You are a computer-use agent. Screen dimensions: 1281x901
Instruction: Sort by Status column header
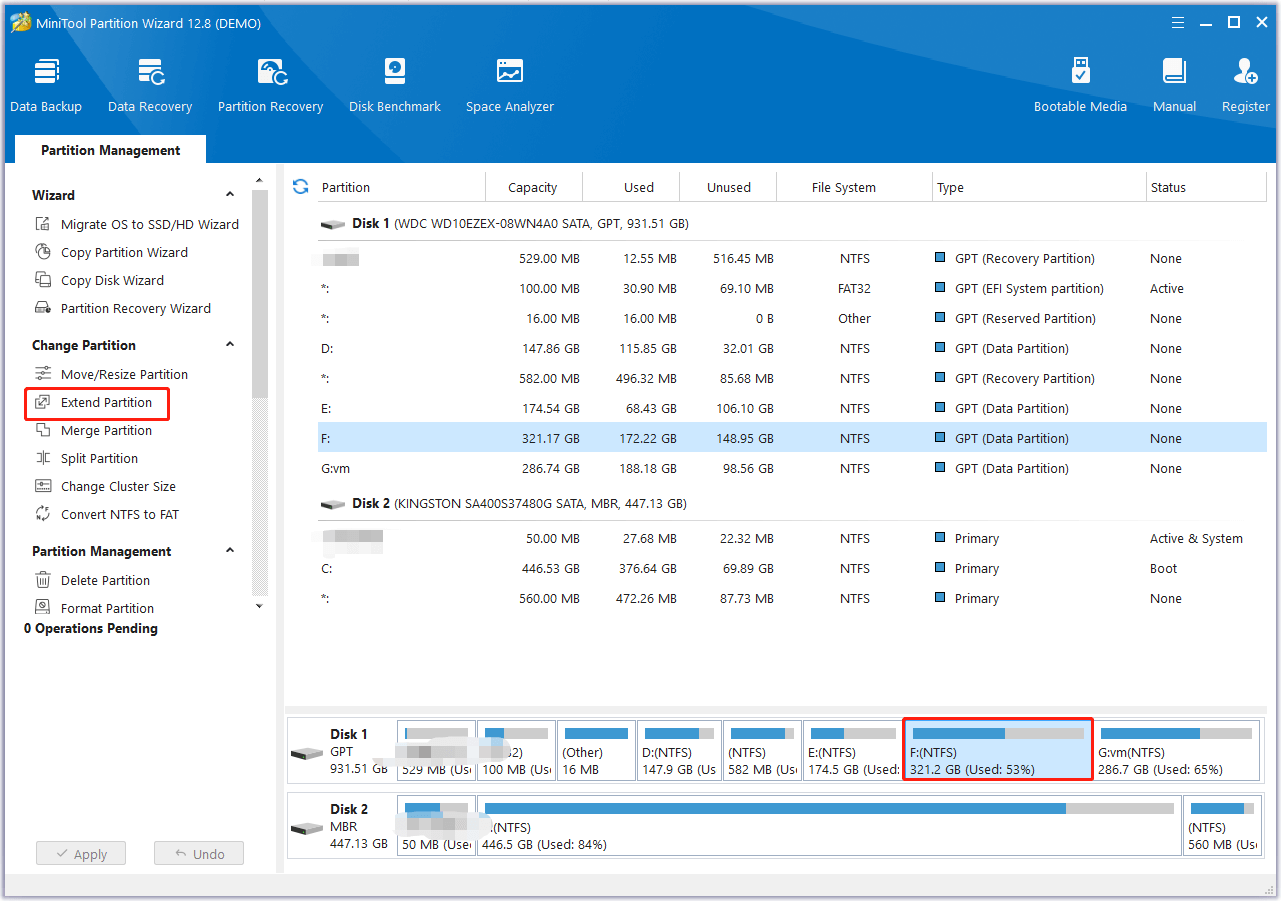[x=1206, y=187]
